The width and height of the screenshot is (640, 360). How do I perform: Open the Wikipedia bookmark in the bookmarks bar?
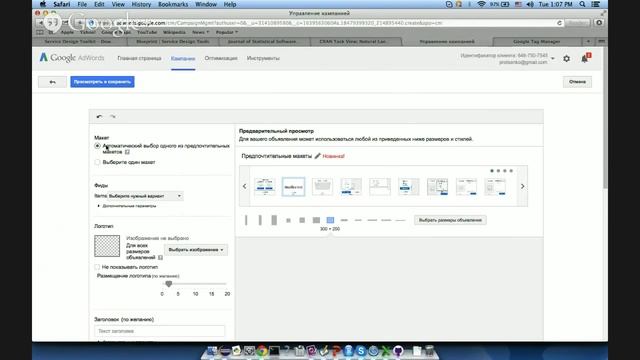174,32
